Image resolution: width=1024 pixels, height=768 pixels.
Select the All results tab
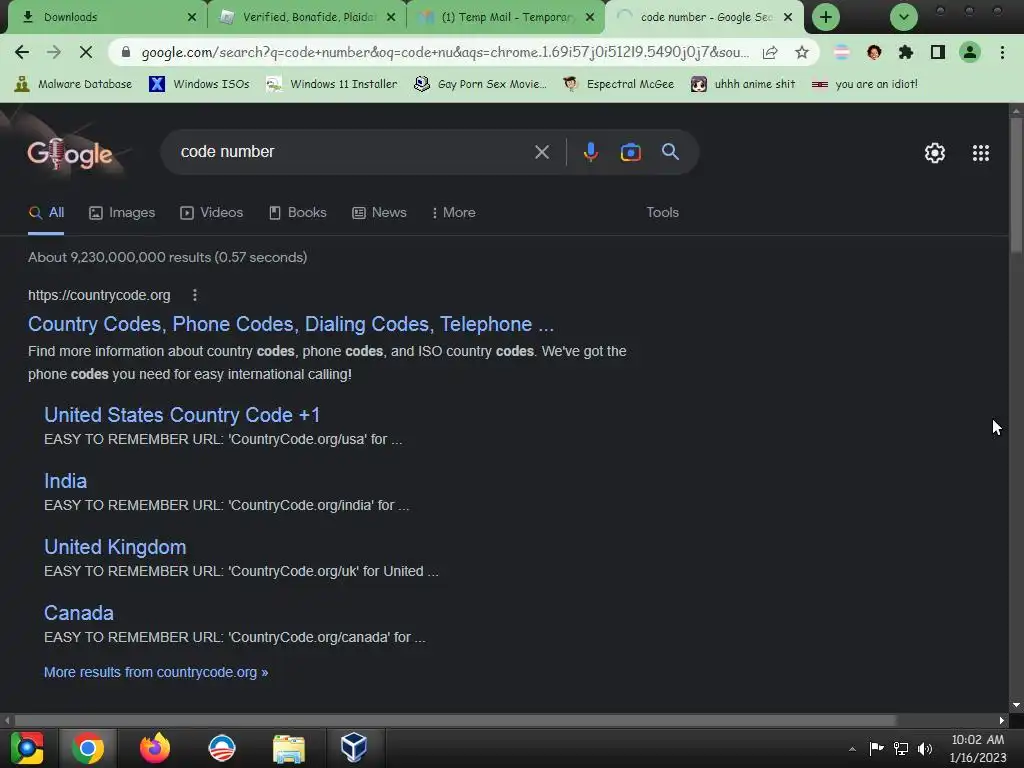pyautogui.click(x=46, y=213)
